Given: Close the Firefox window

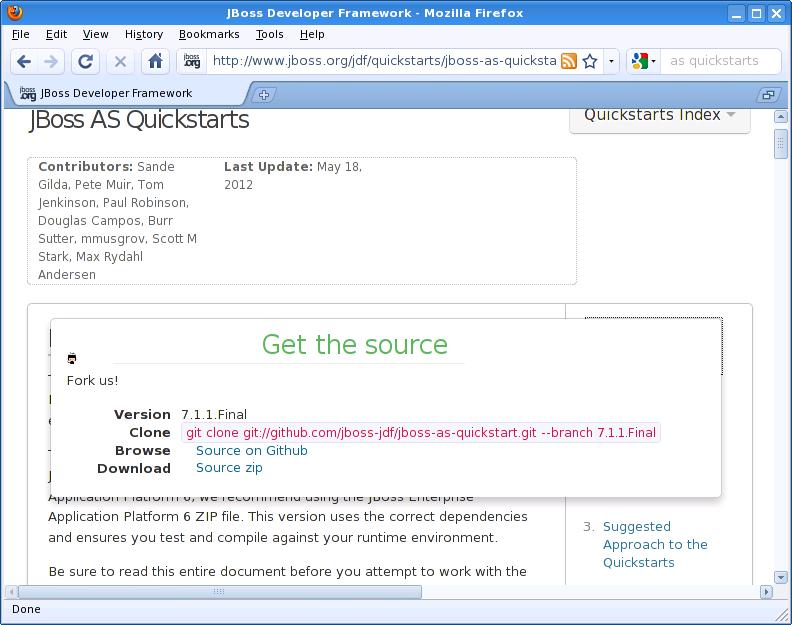Looking at the screenshot, I should point(776,13).
